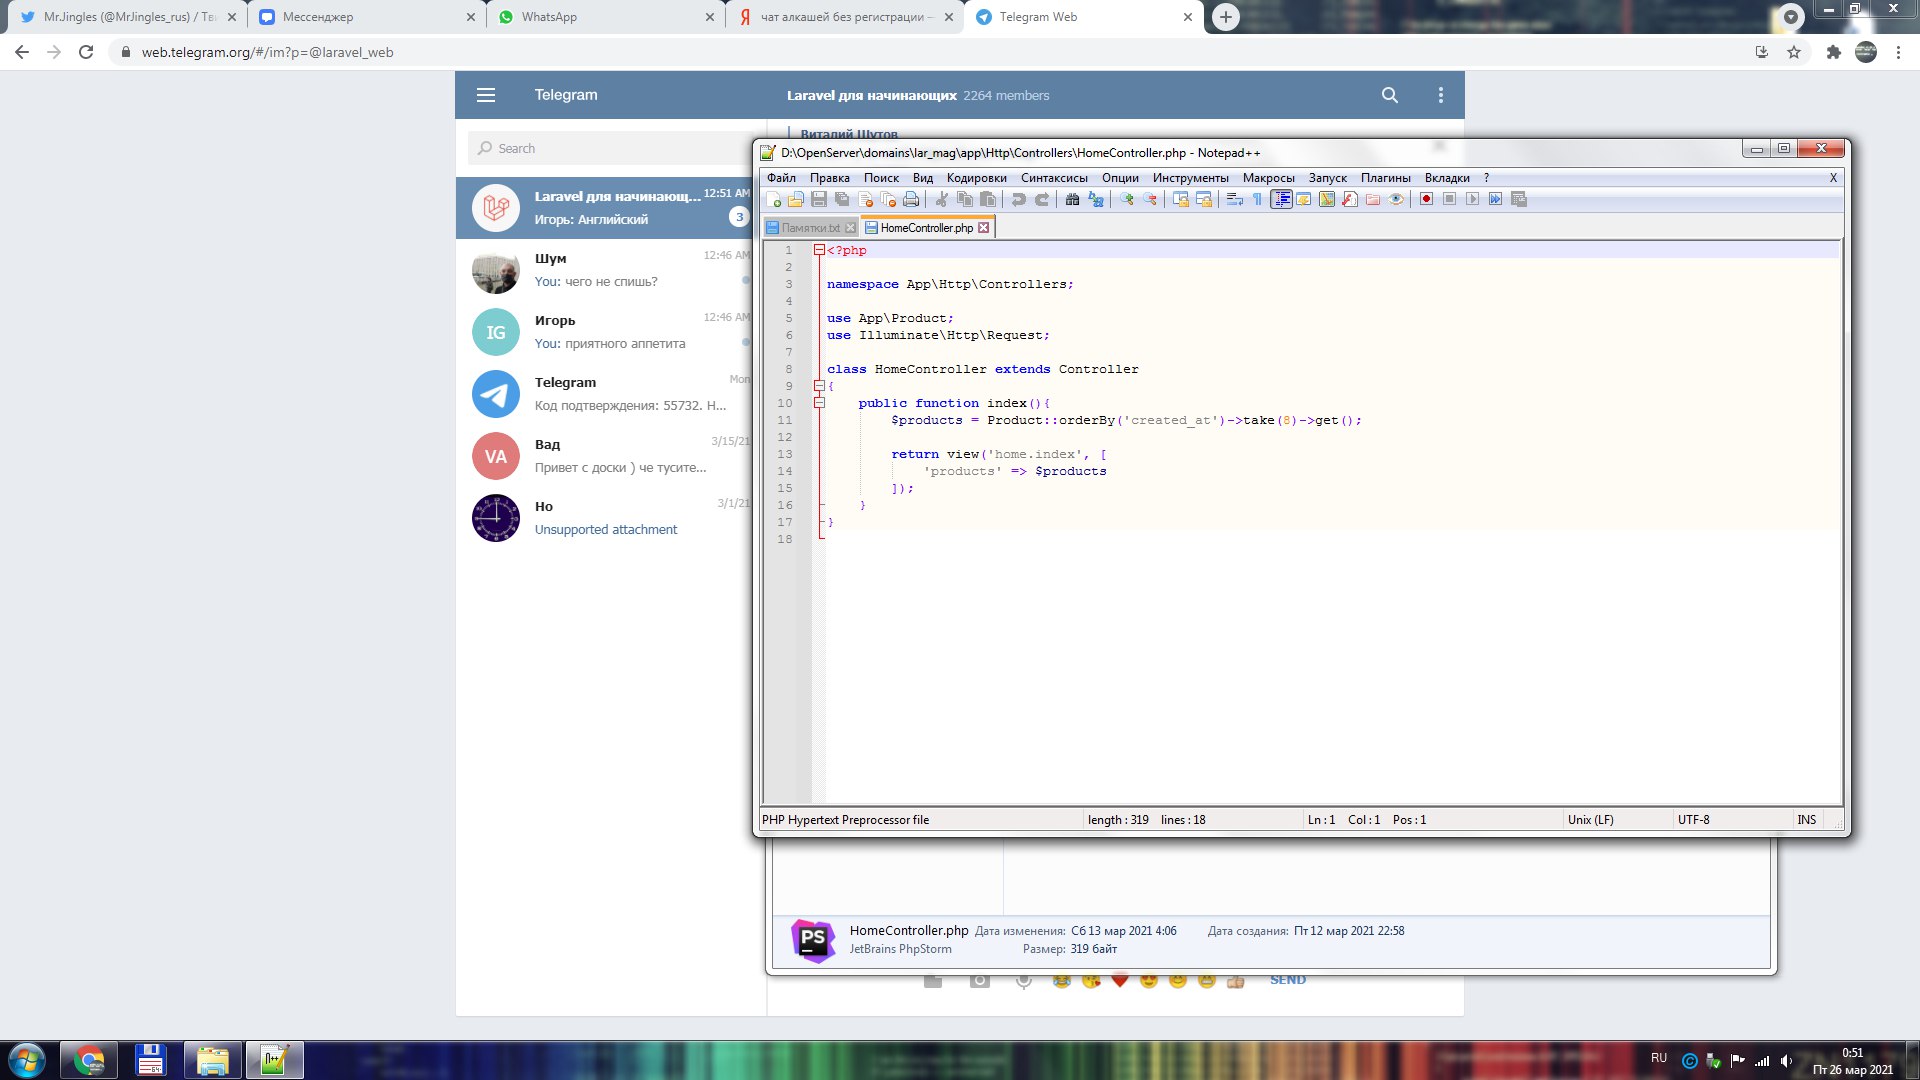Open the Шум chat
1920x1080 pixels.
click(x=604, y=270)
